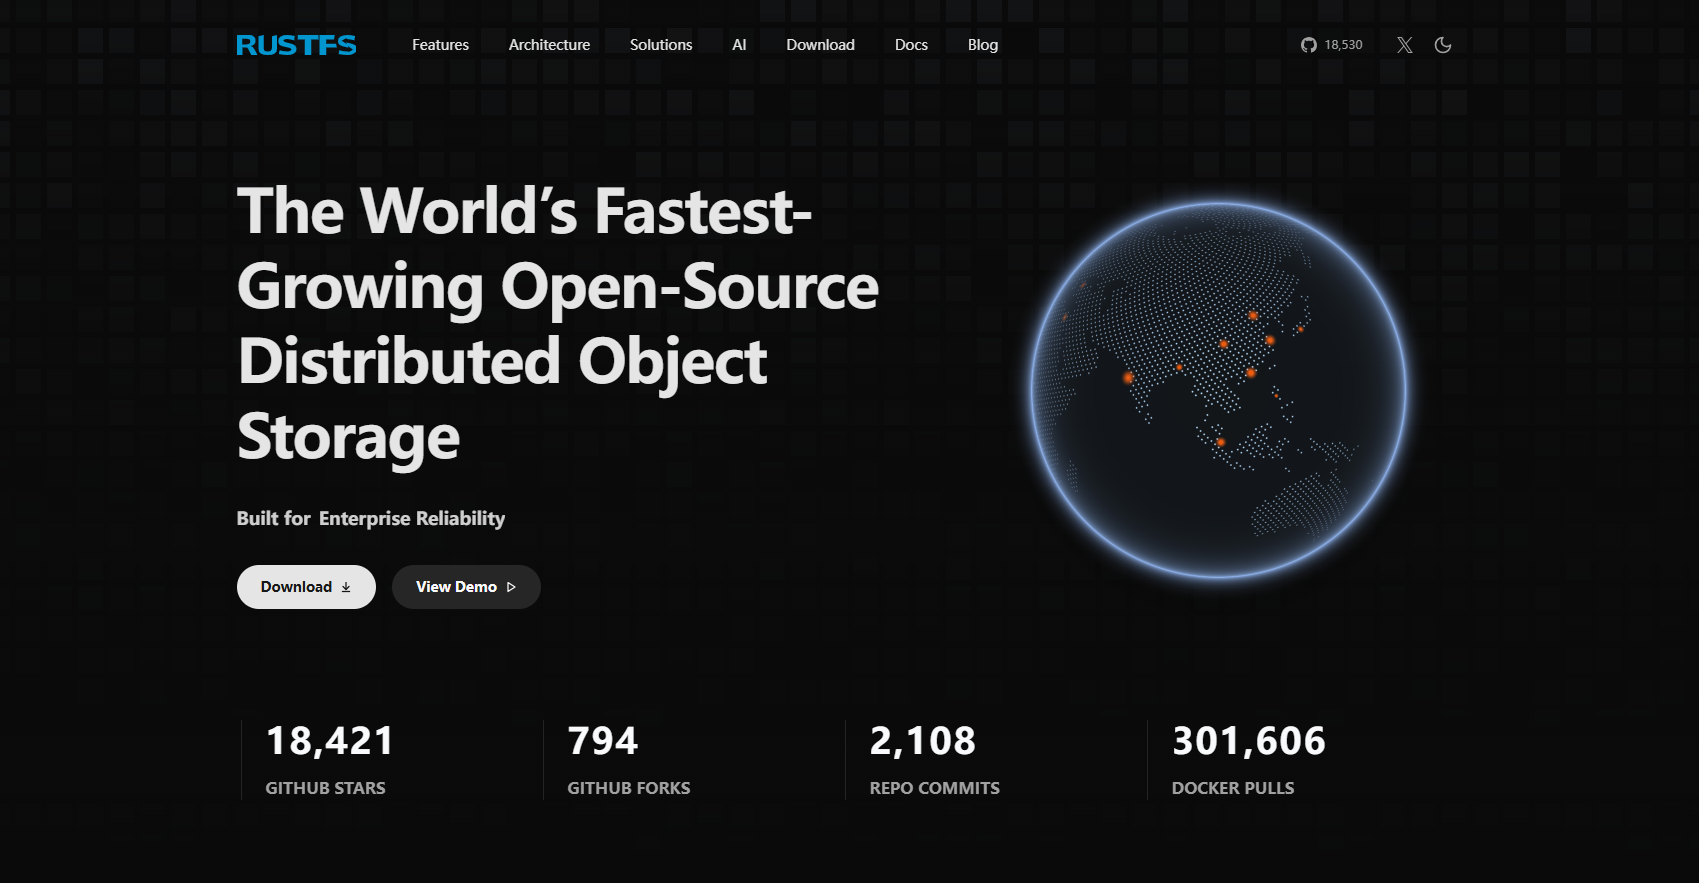Open the Architecture menu item
This screenshot has height=883, width=1699.
(549, 45)
